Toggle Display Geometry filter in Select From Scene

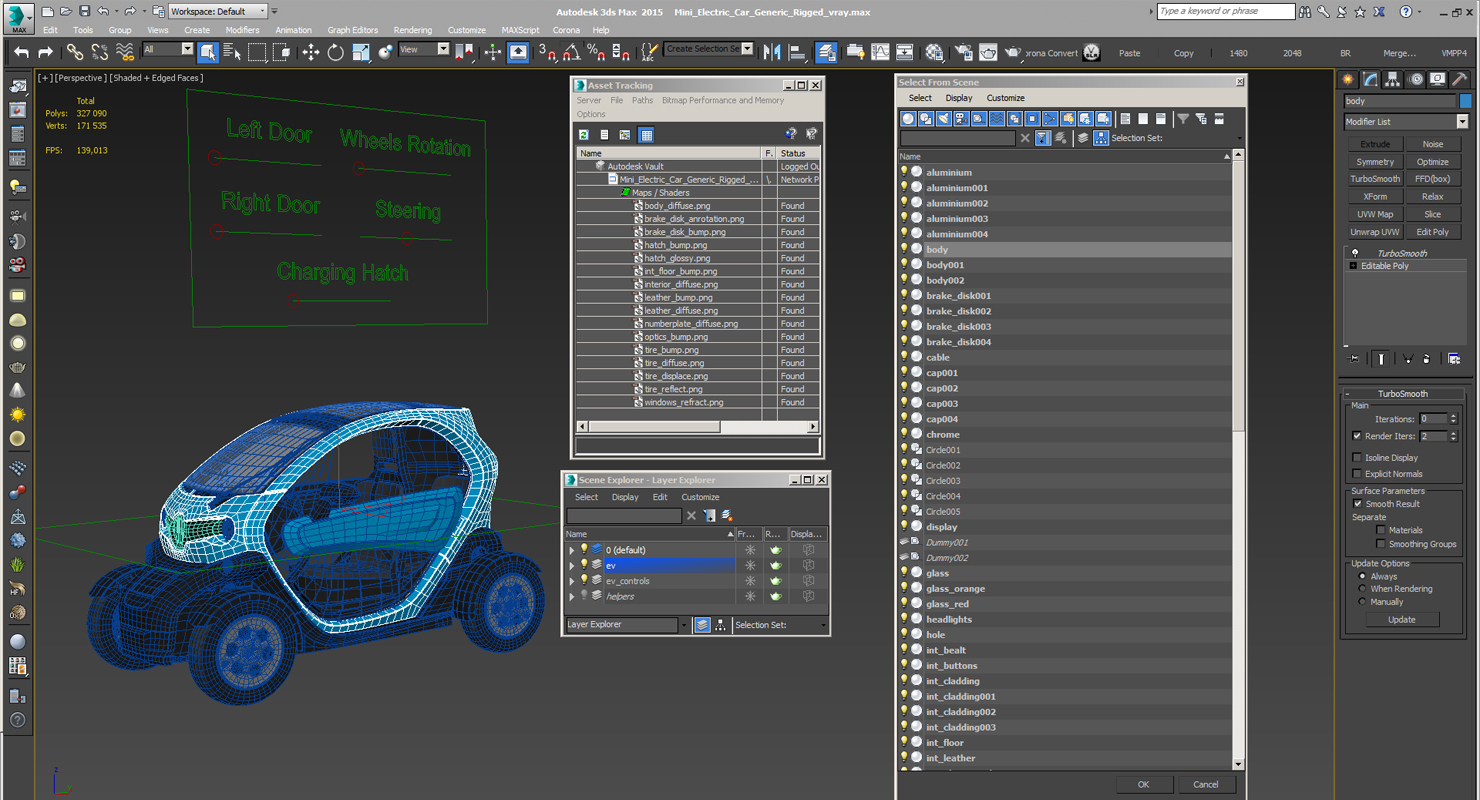(x=908, y=119)
